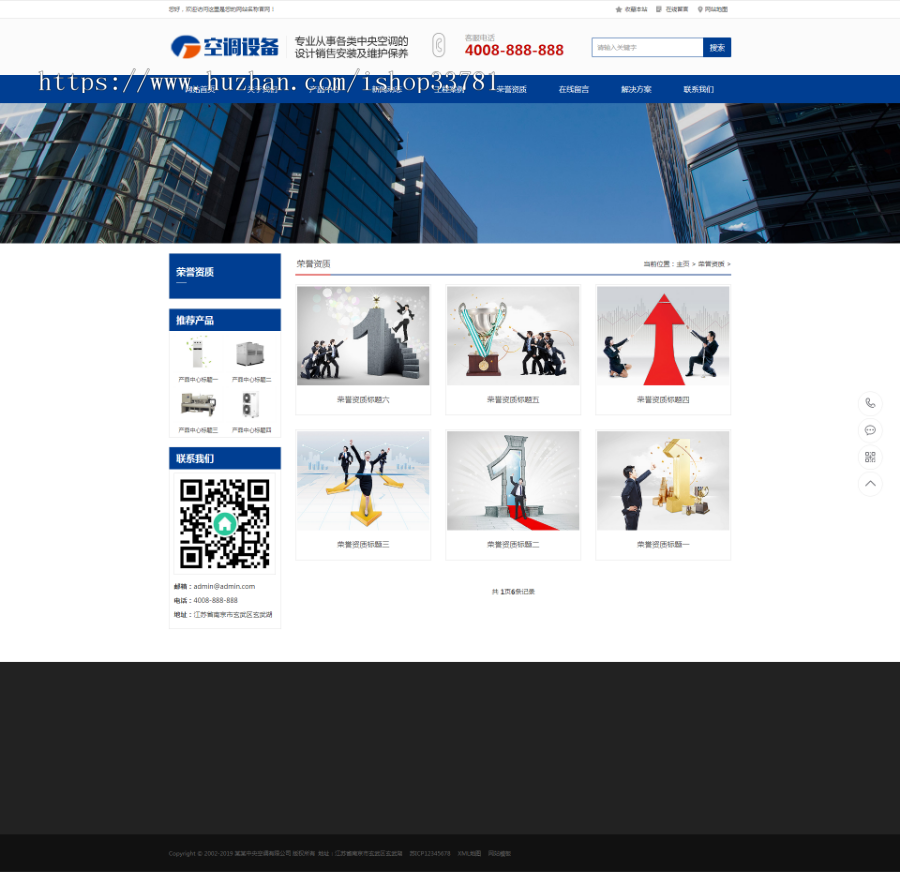Click the 荣誉资质标题三 title link
Viewport: 900px width, 885px height.
[363, 544]
